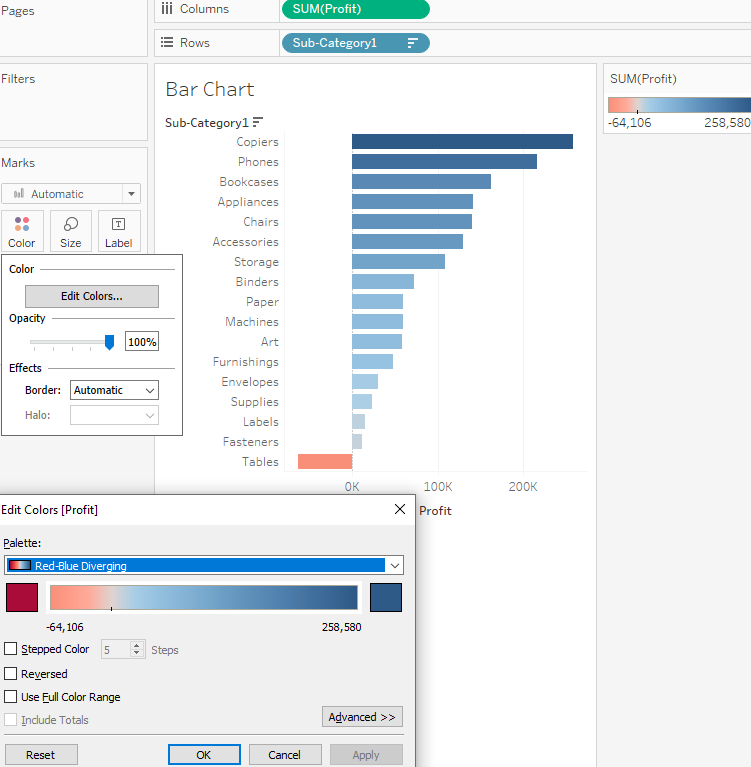Image resolution: width=751 pixels, height=767 pixels.
Task: Click the blue end color swatch
Action: click(386, 597)
